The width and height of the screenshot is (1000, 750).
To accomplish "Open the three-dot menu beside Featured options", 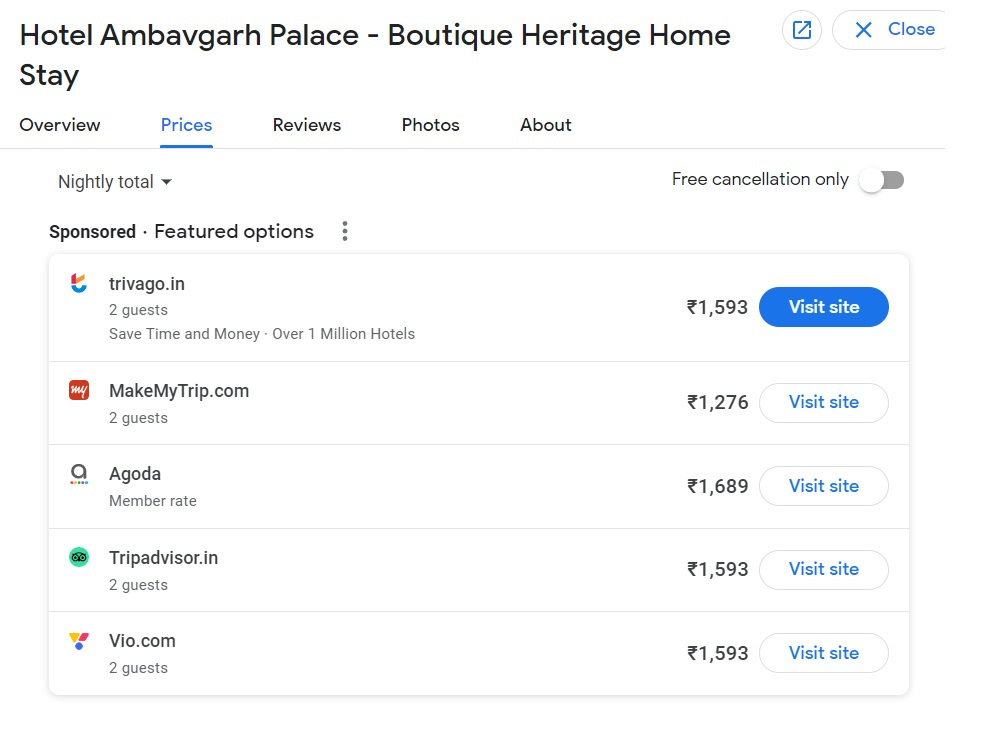I will click(x=344, y=231).
